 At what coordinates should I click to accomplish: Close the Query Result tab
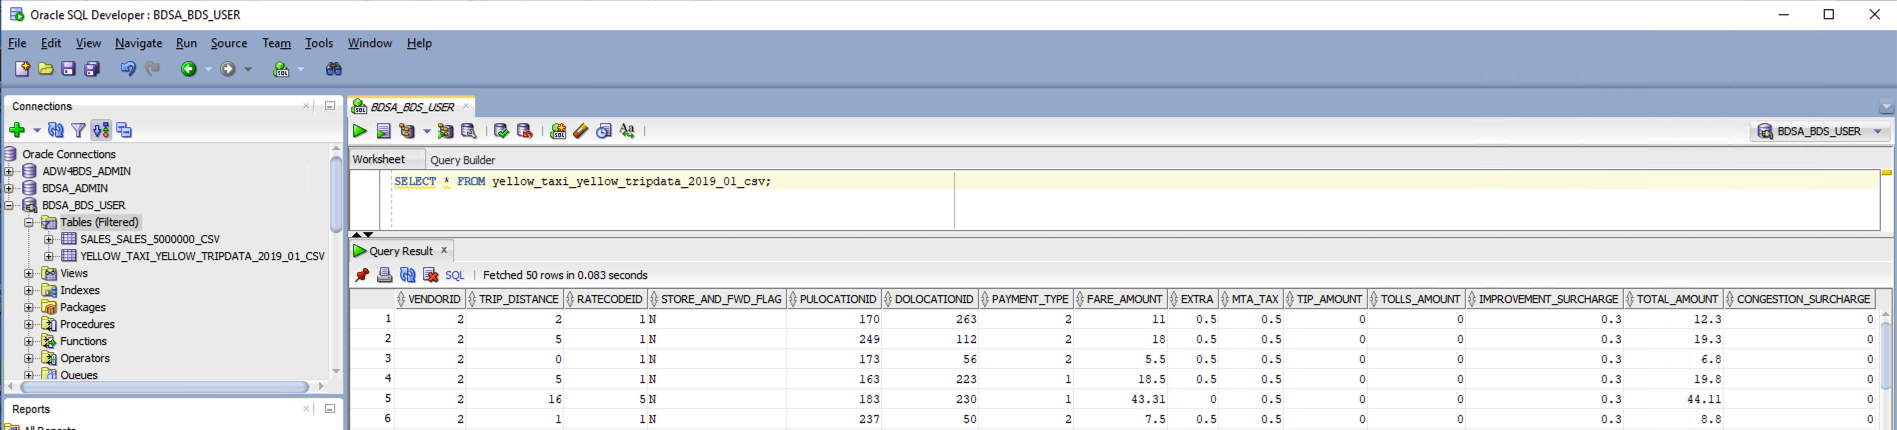point(444,250)
